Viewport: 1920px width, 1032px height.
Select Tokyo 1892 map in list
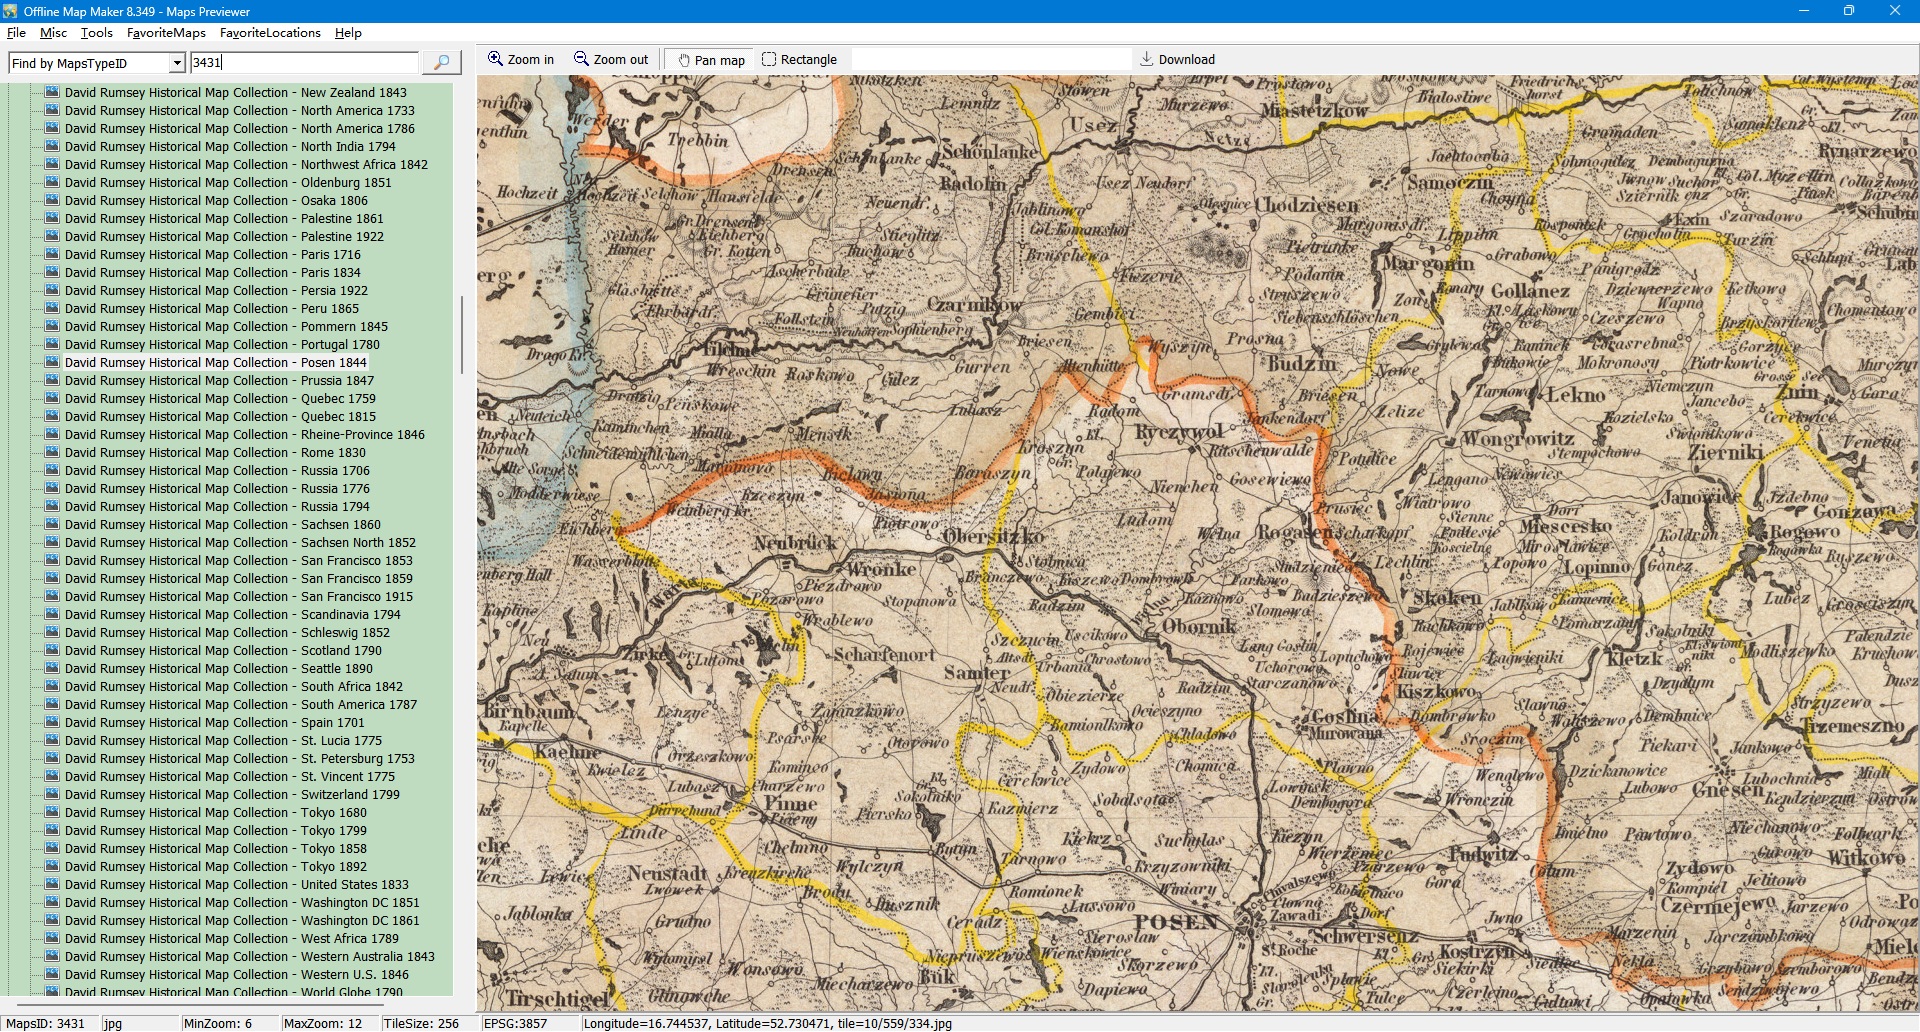click(x=215, y=867)
